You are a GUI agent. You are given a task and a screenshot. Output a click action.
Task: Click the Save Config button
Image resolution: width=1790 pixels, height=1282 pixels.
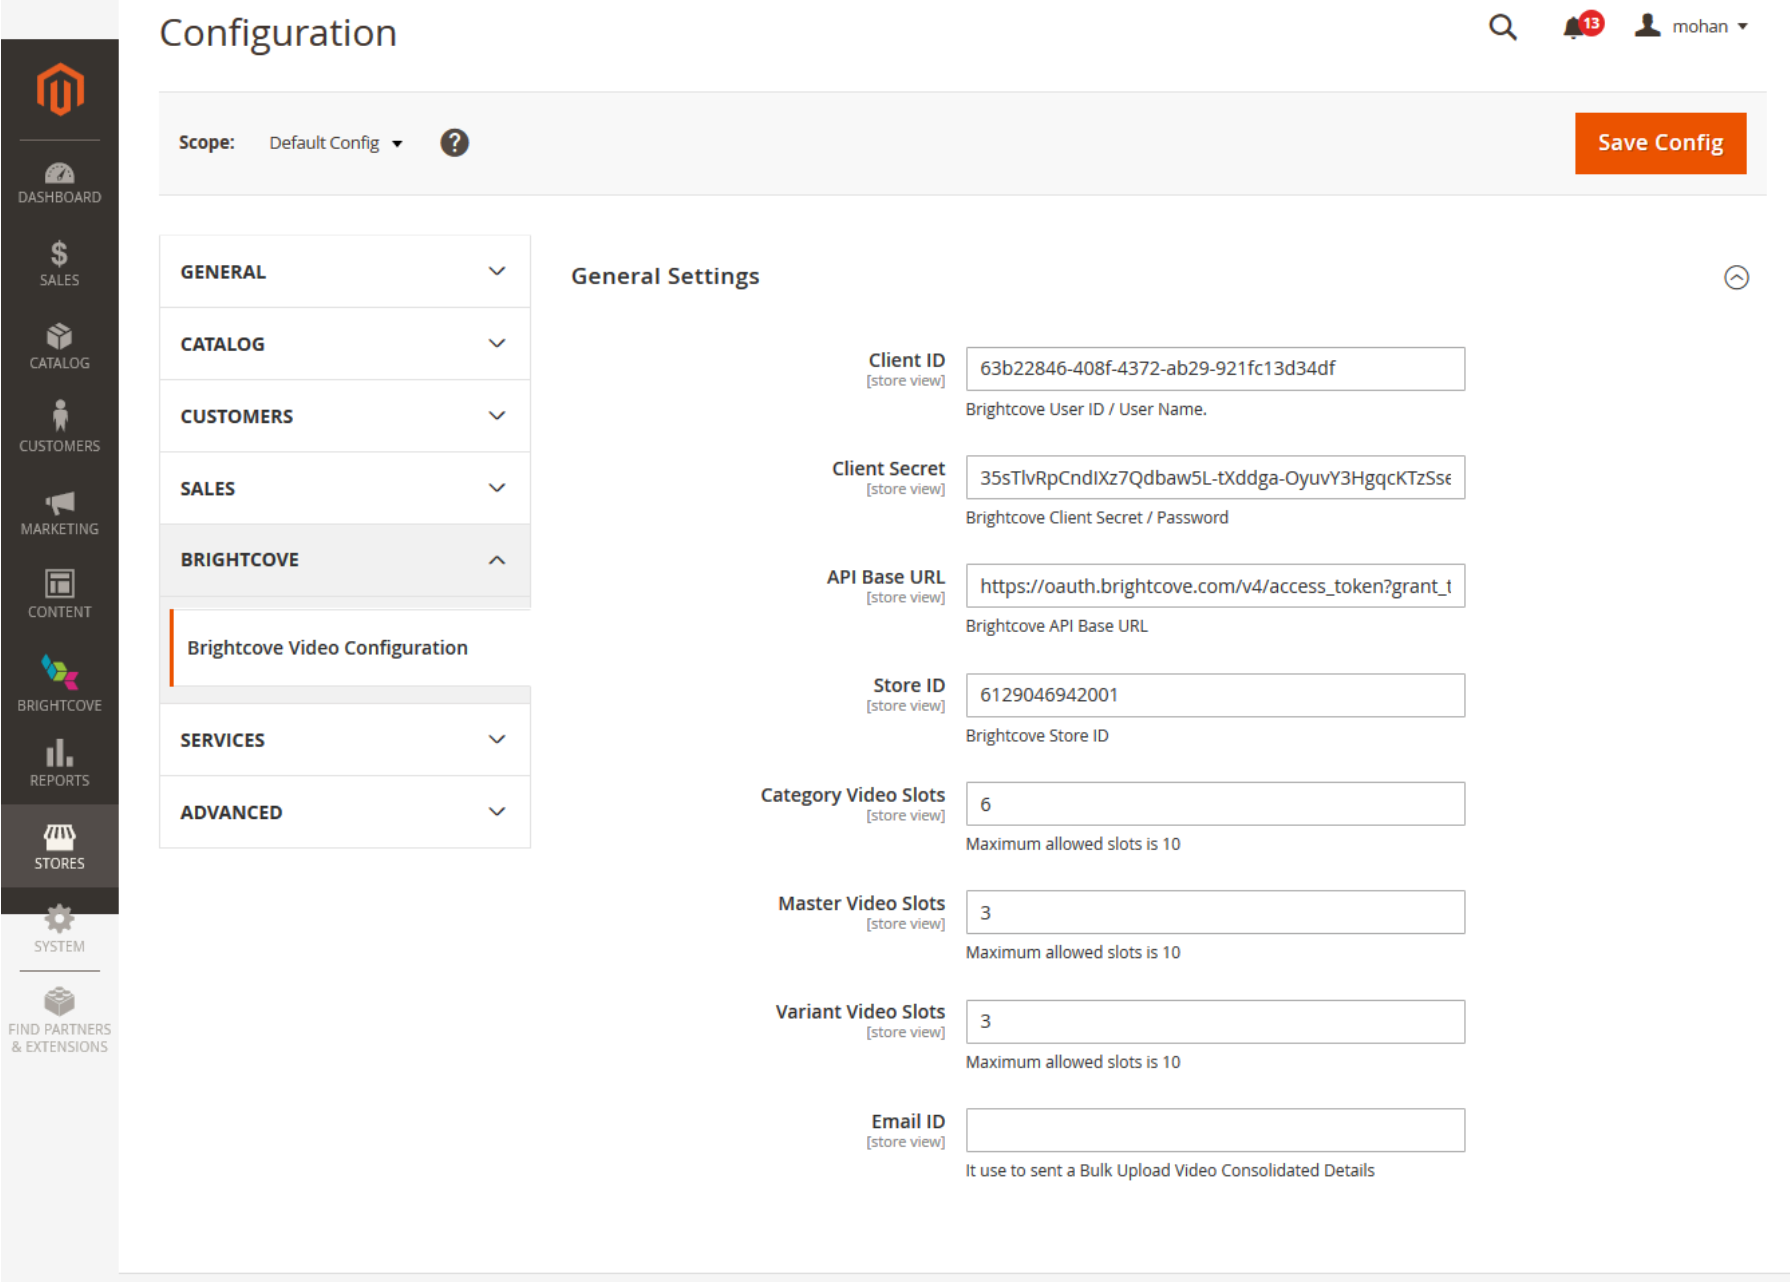[1660, 143]
